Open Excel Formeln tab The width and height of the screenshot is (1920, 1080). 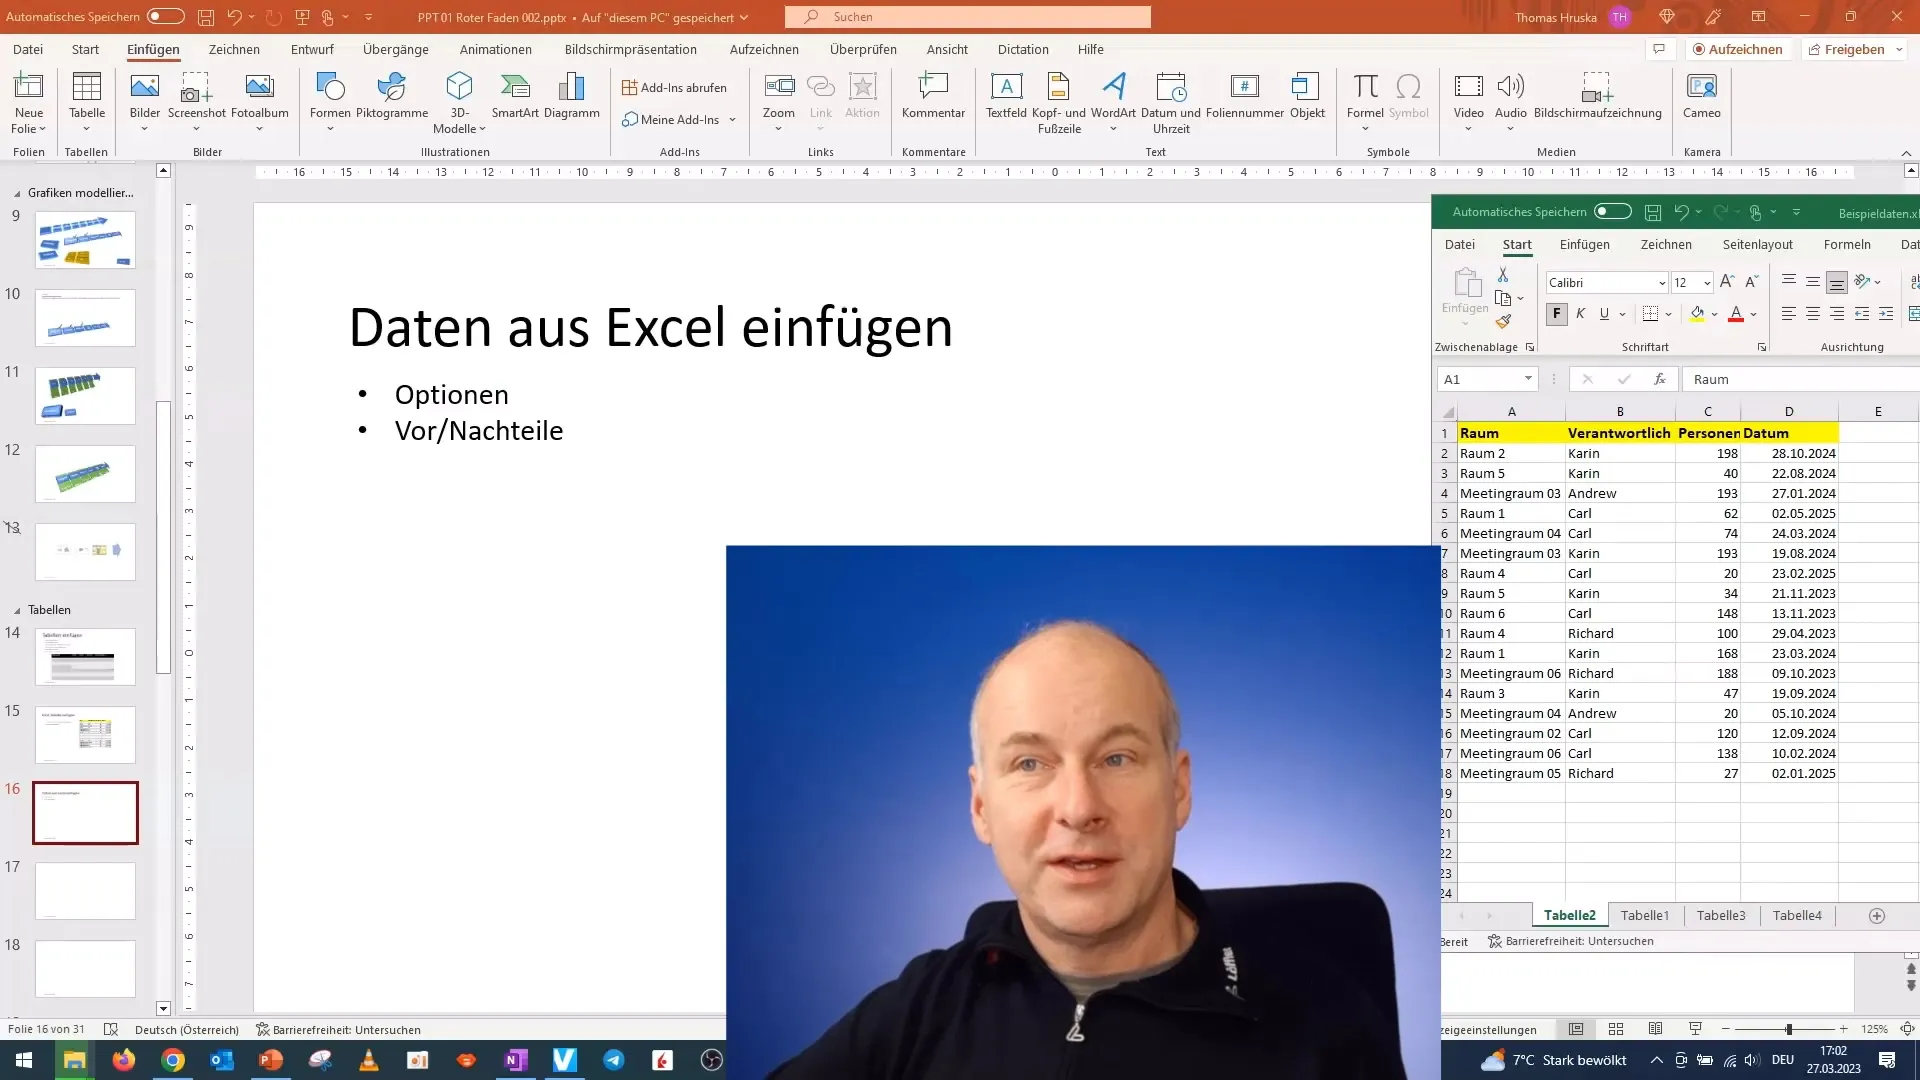click(1846, 244)
